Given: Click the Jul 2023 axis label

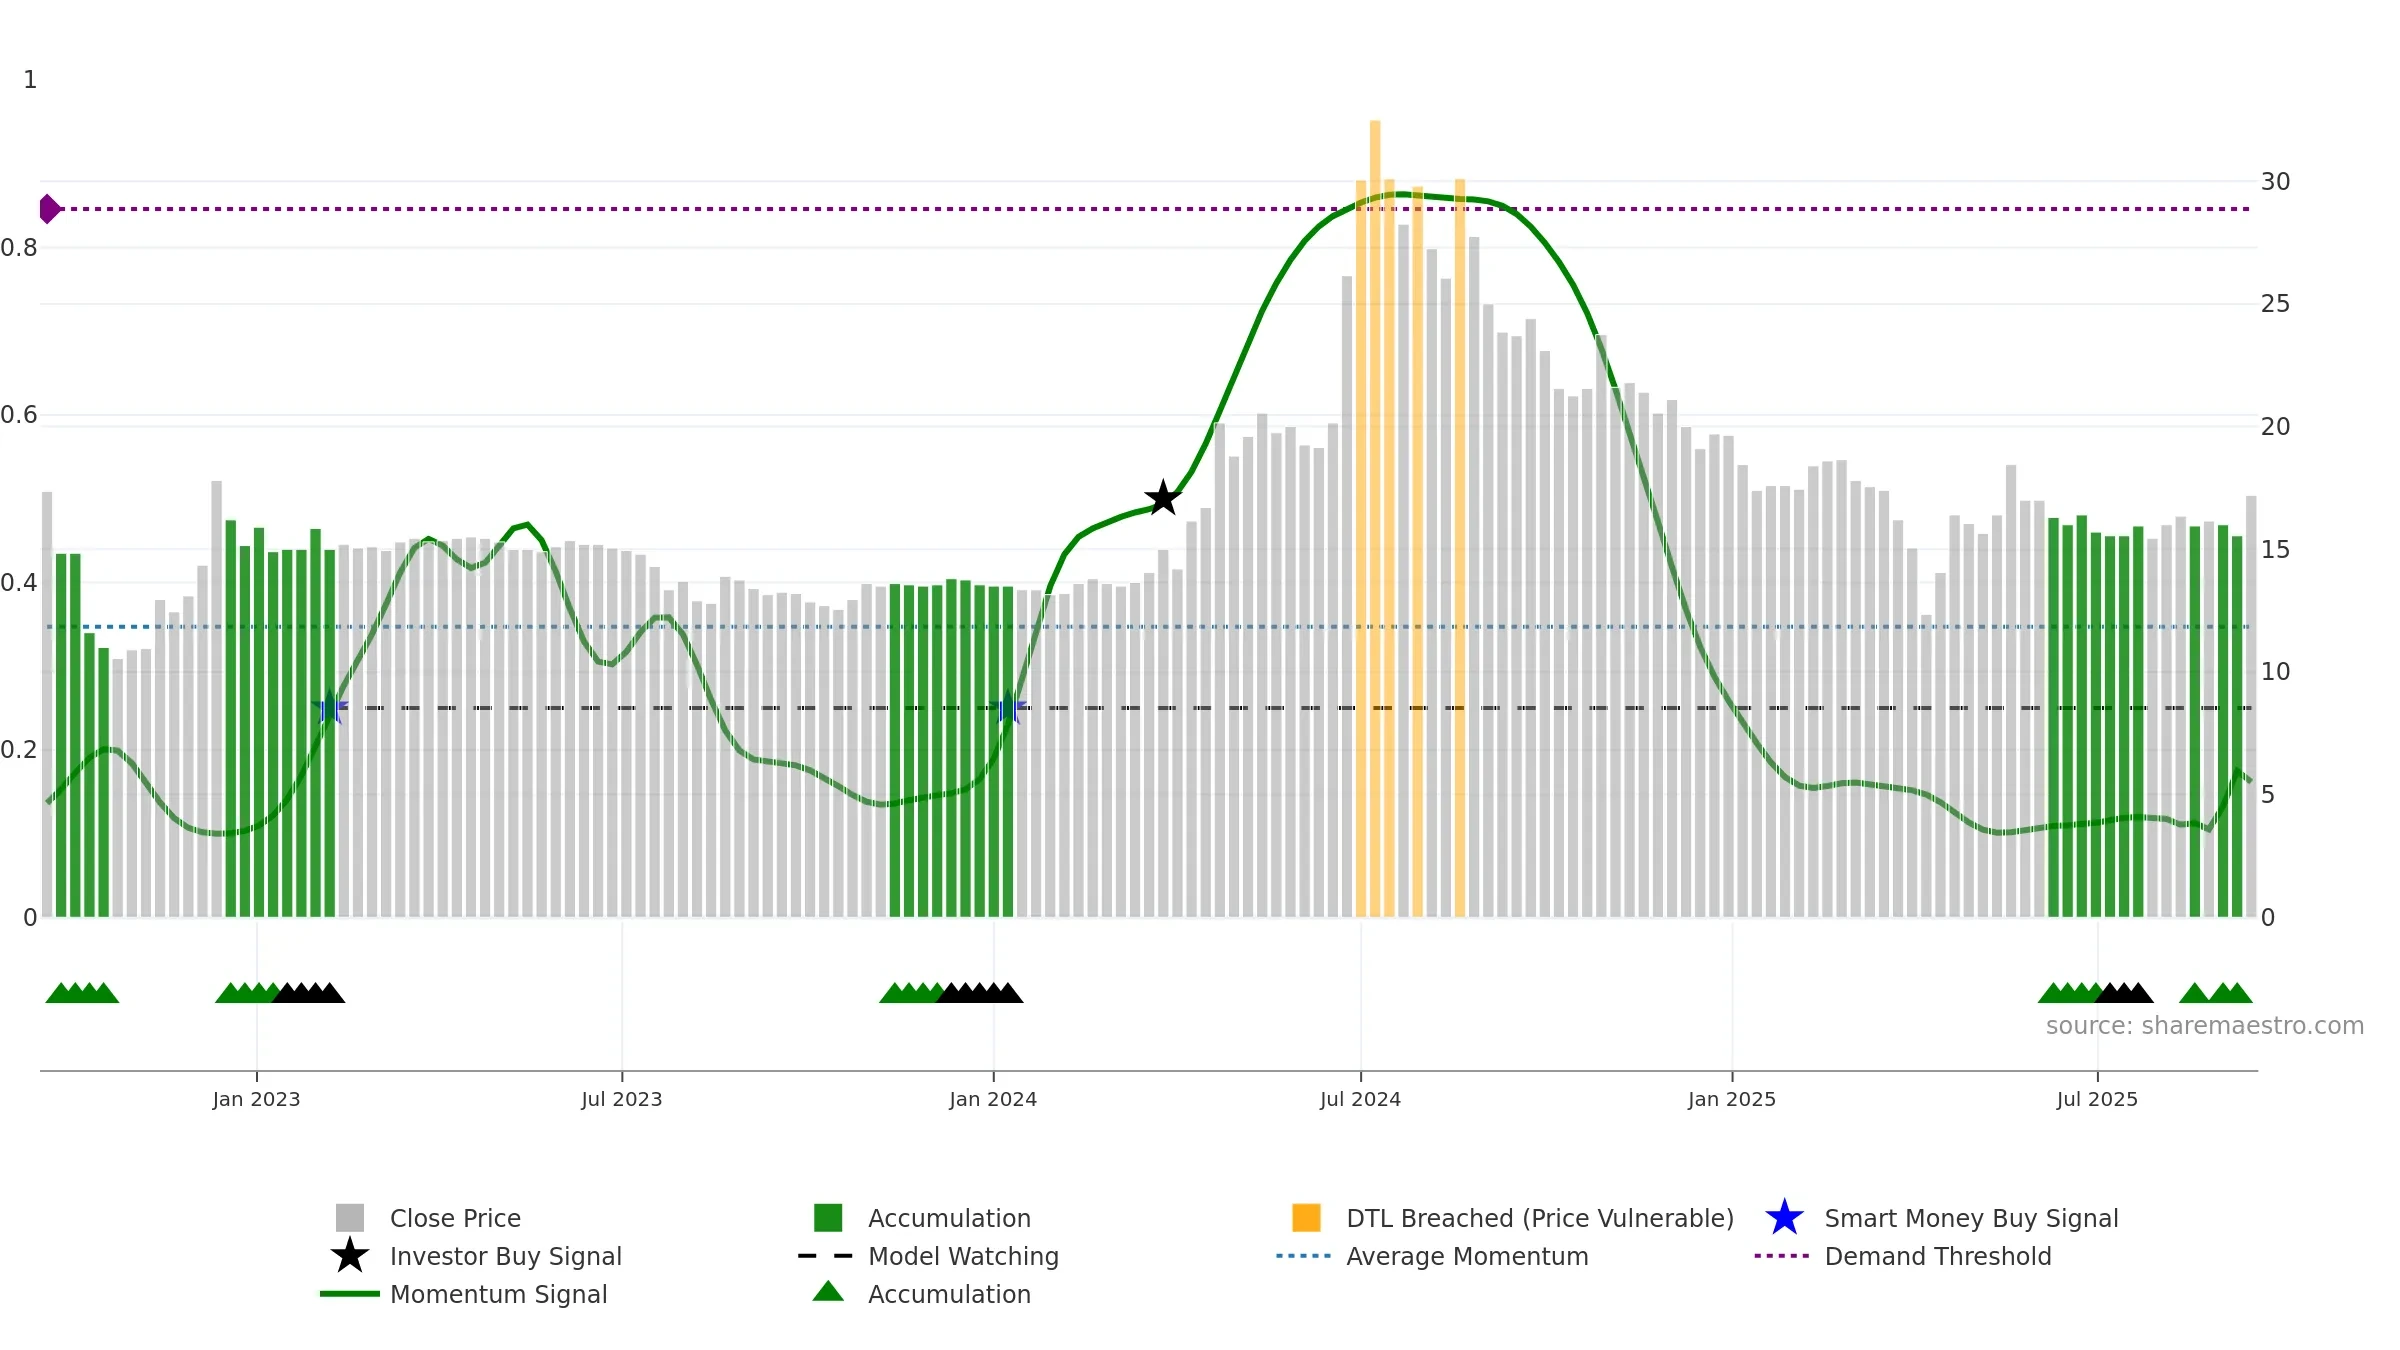Looking at the screenshot, I should (x=622, y=1099).
